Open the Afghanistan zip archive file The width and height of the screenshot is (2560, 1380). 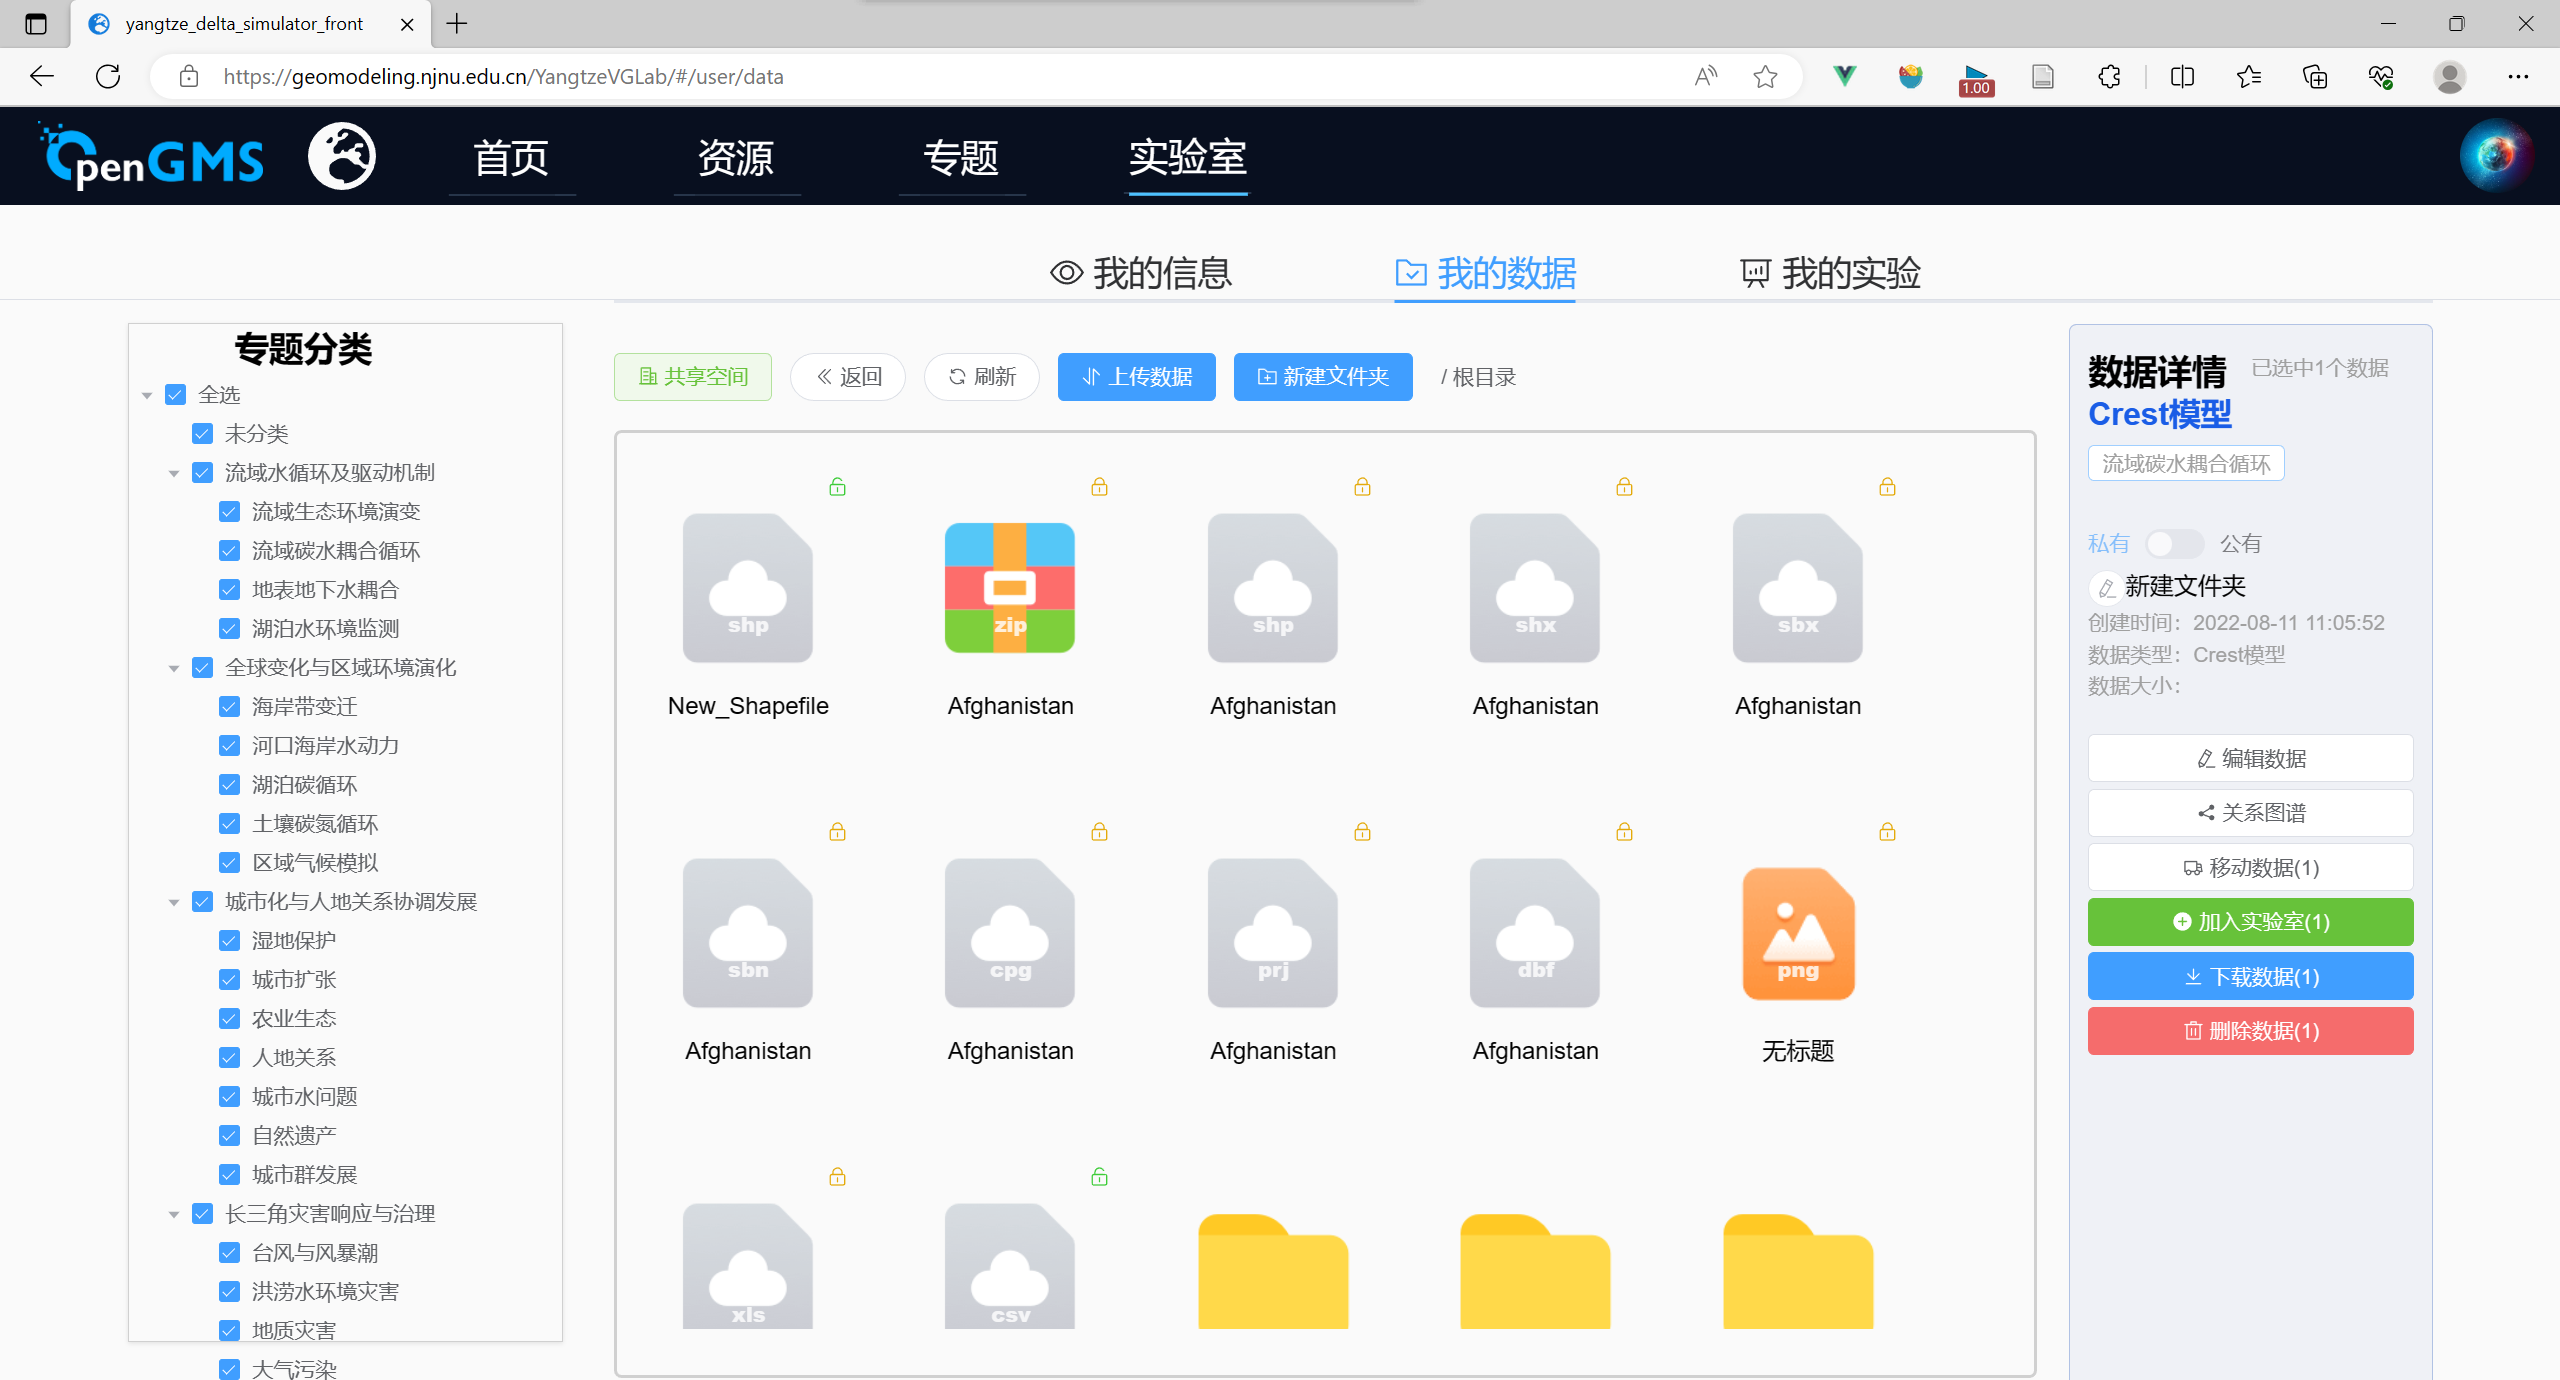click(x=1009, y=588)
